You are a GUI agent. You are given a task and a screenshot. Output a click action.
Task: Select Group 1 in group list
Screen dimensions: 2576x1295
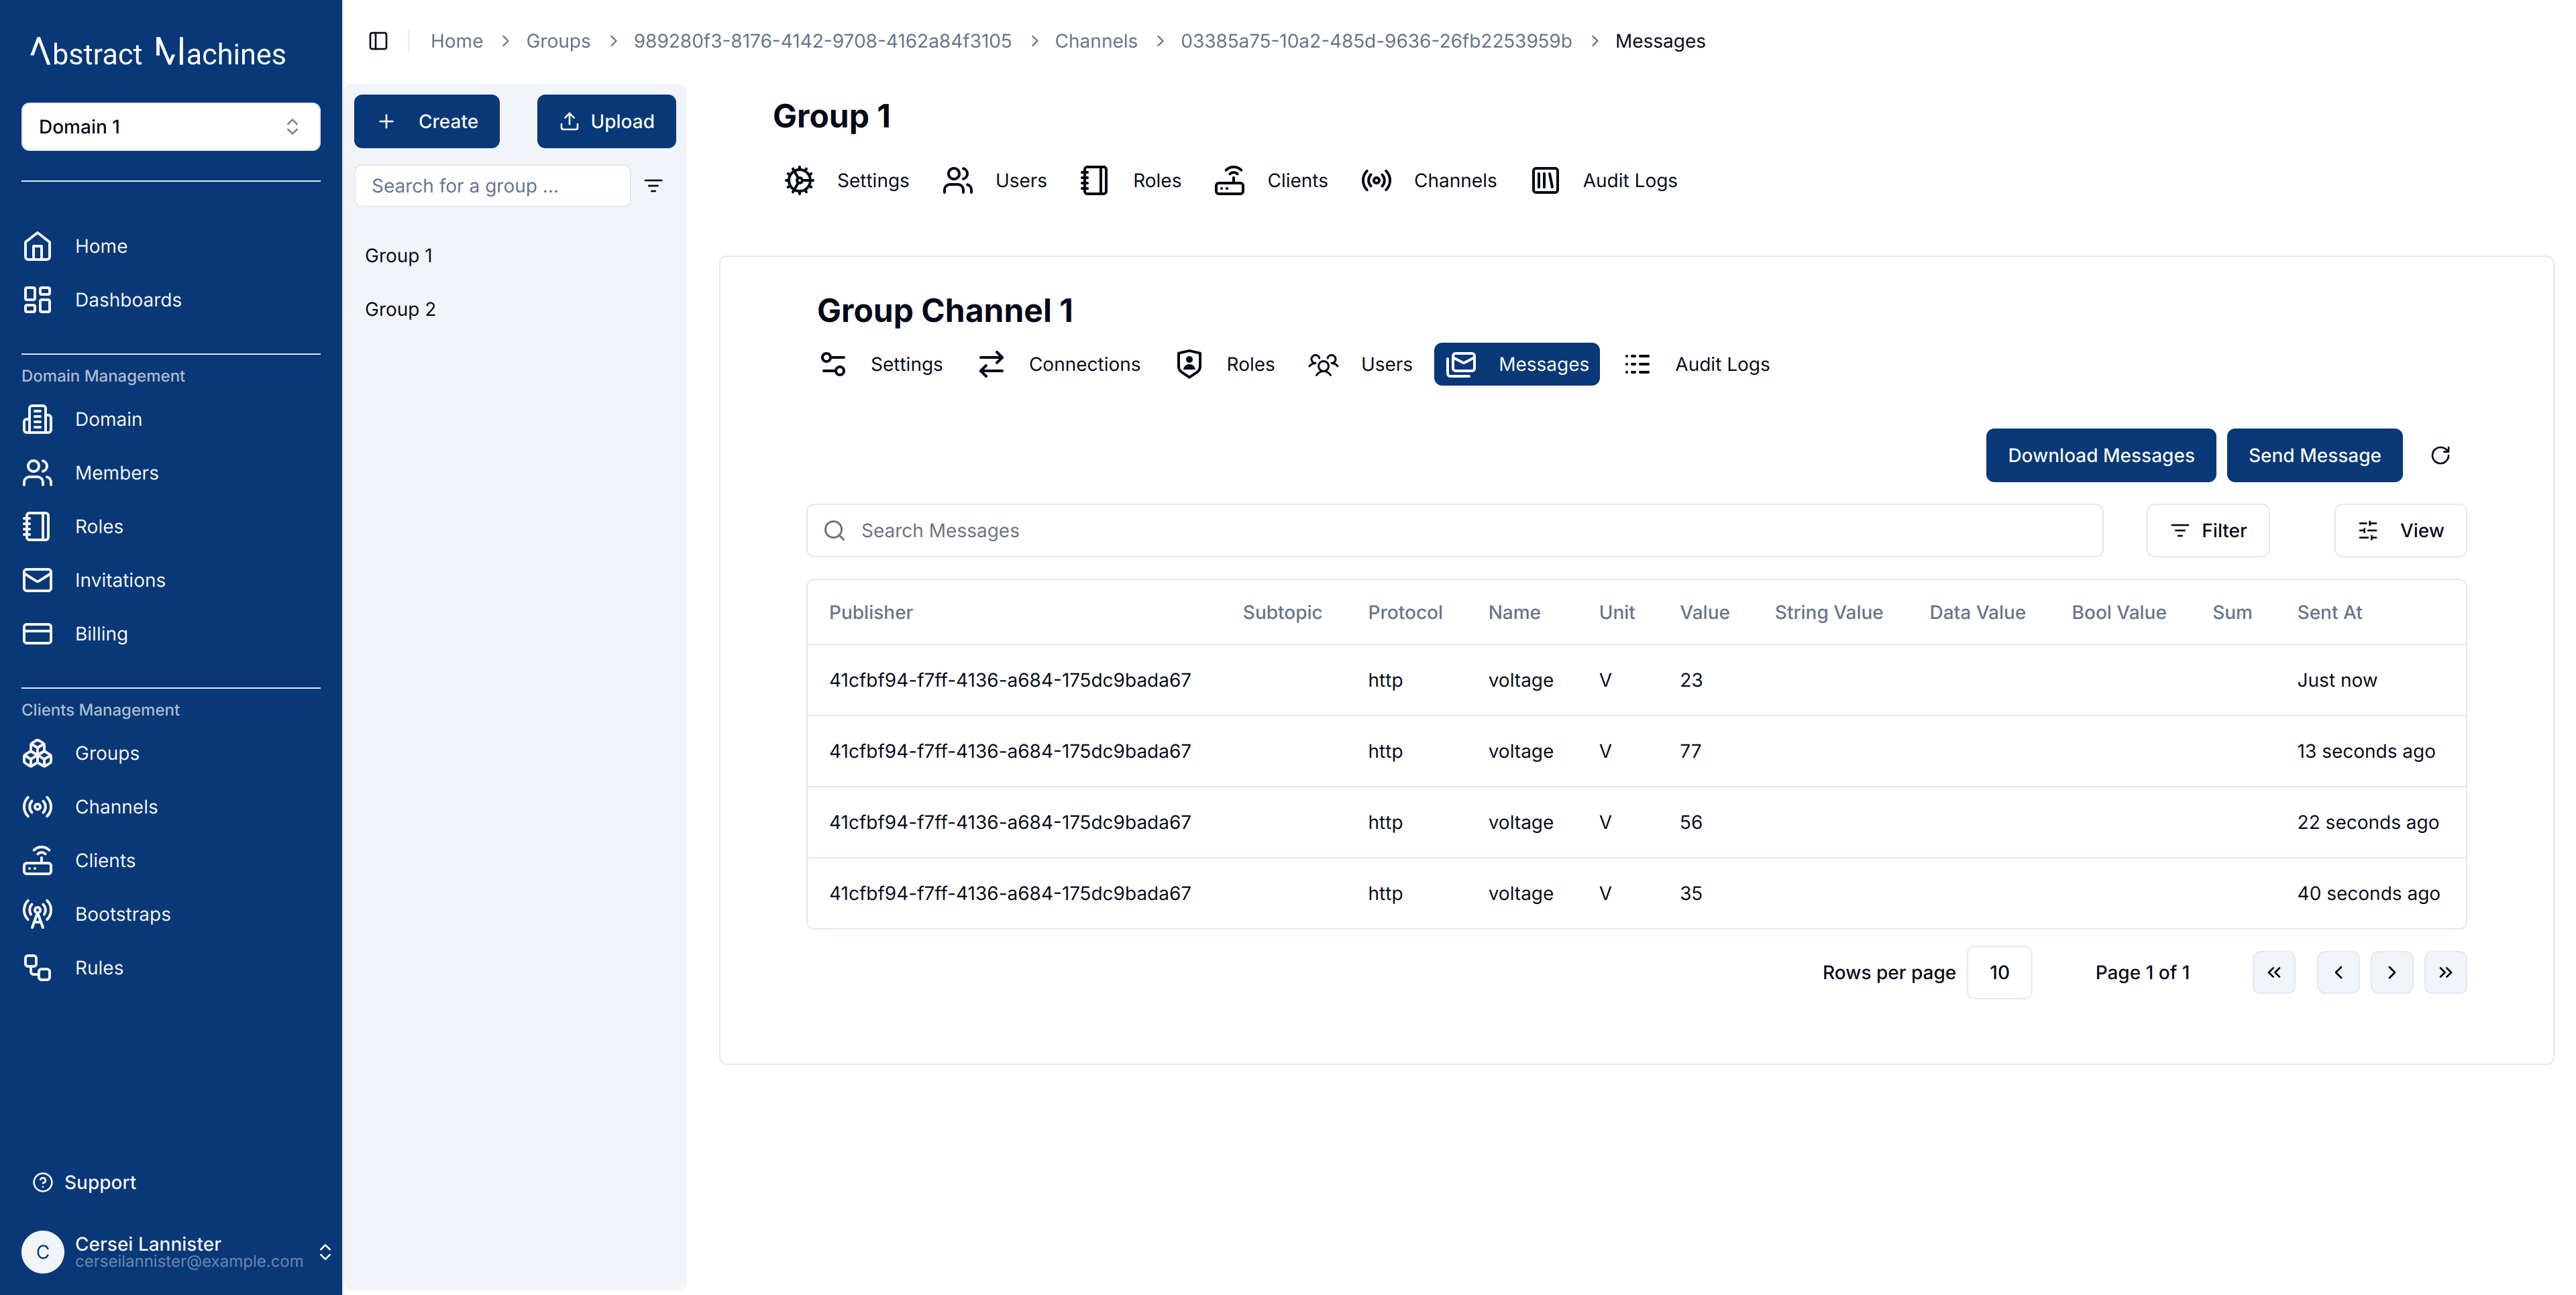tap(399, 256)
